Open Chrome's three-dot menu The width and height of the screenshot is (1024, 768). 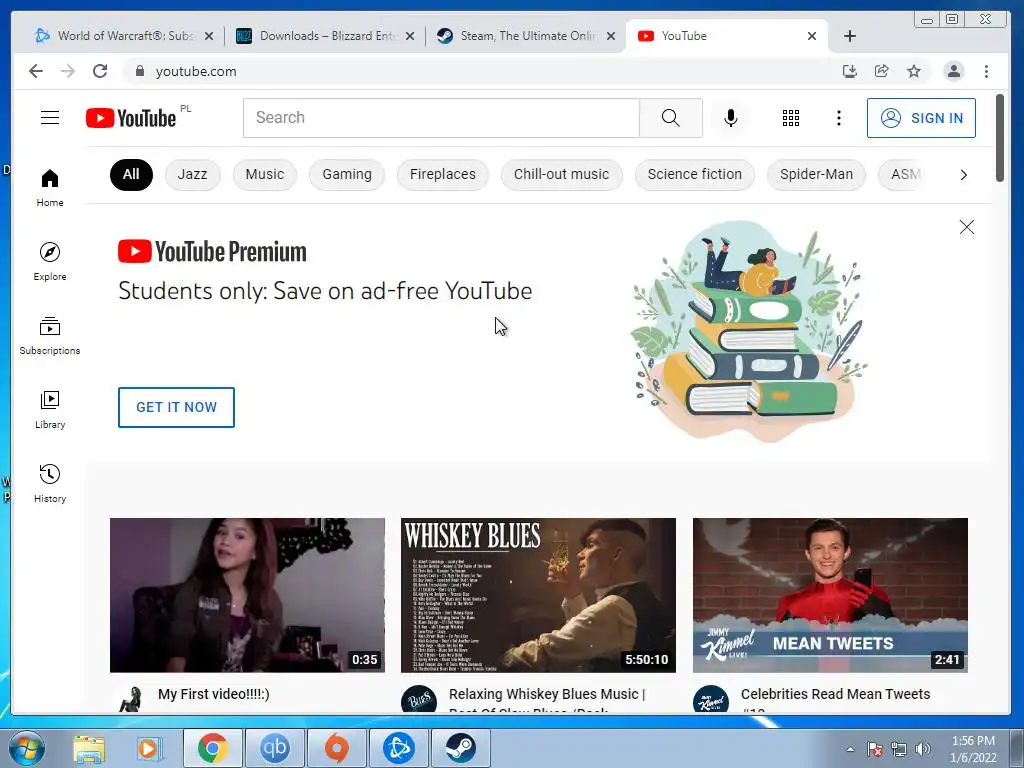[986, 71]
